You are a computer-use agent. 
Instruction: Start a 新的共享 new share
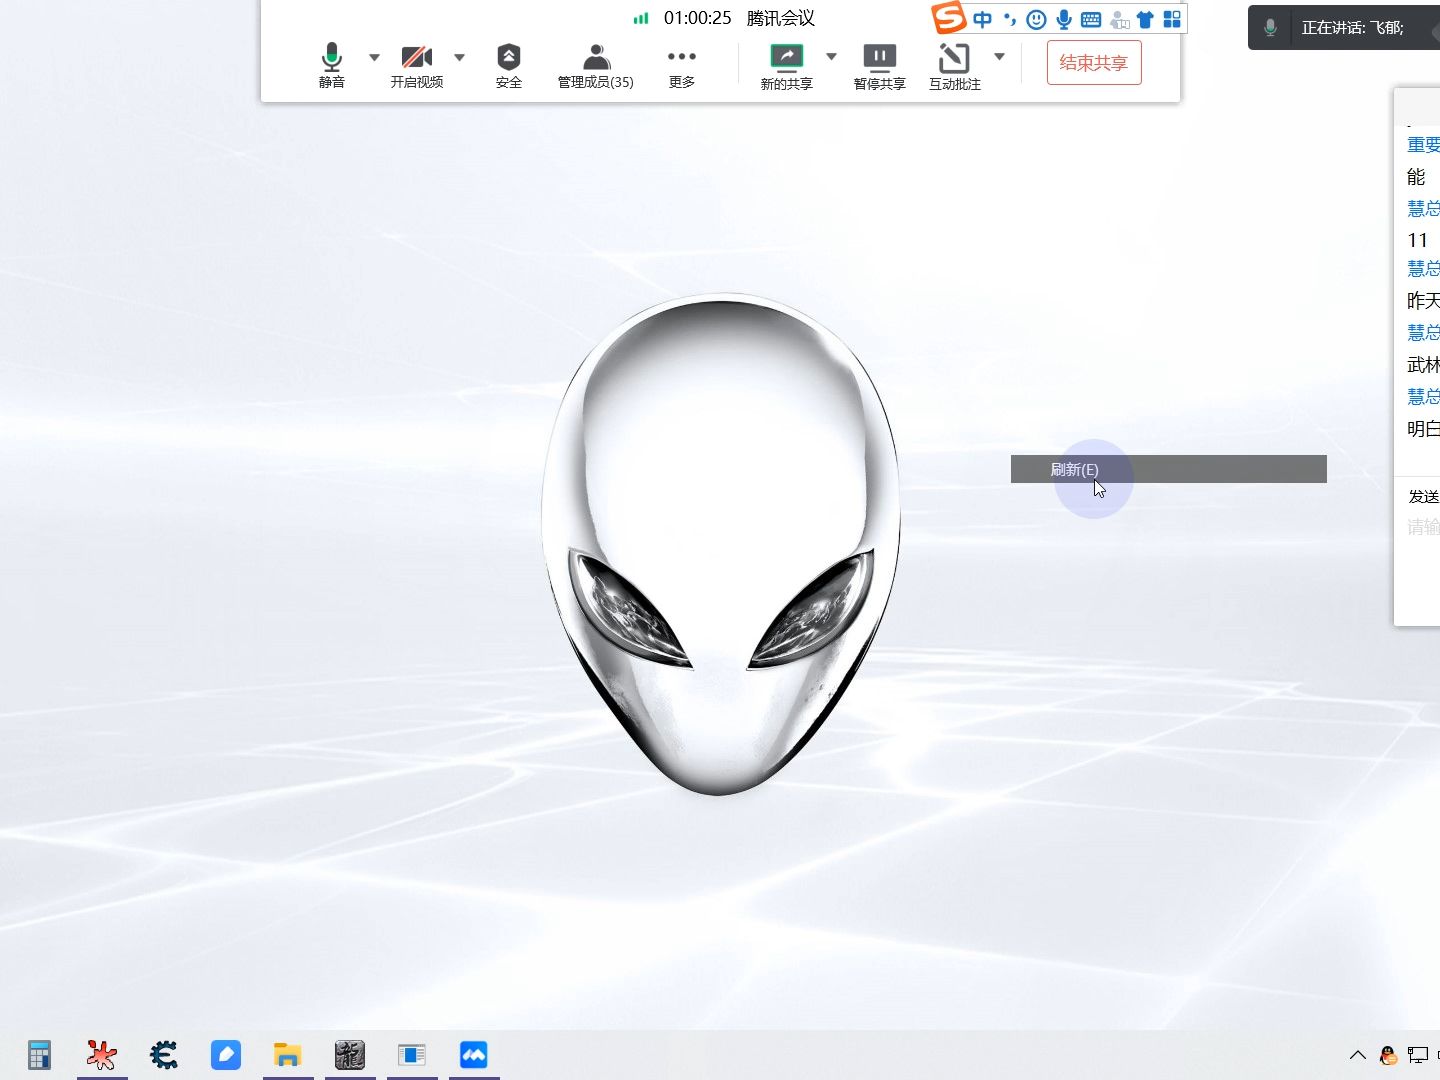point(787,66)
